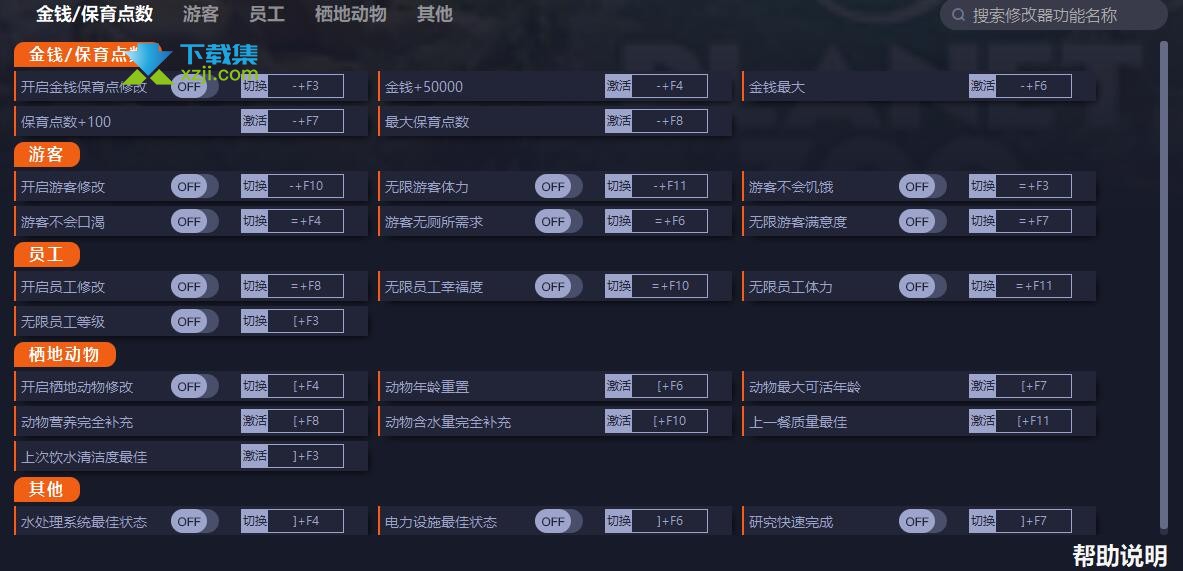The height and width of the screenshot is (571, 1183).
Task: Click the 搜索修改器功能名称 search box
Action: 1053,15
